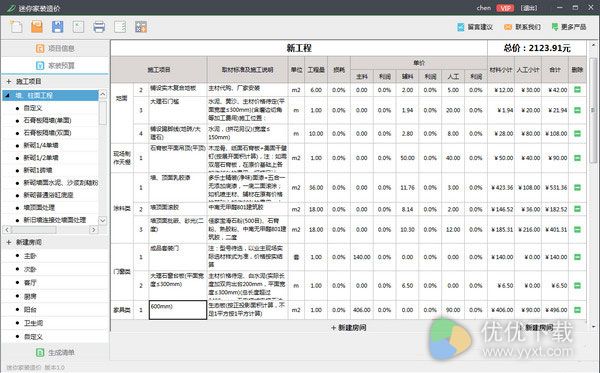
Task: Click the tree's horizontal scrollbar thumb
Action: pyautogui.click(x=34, y=230)
